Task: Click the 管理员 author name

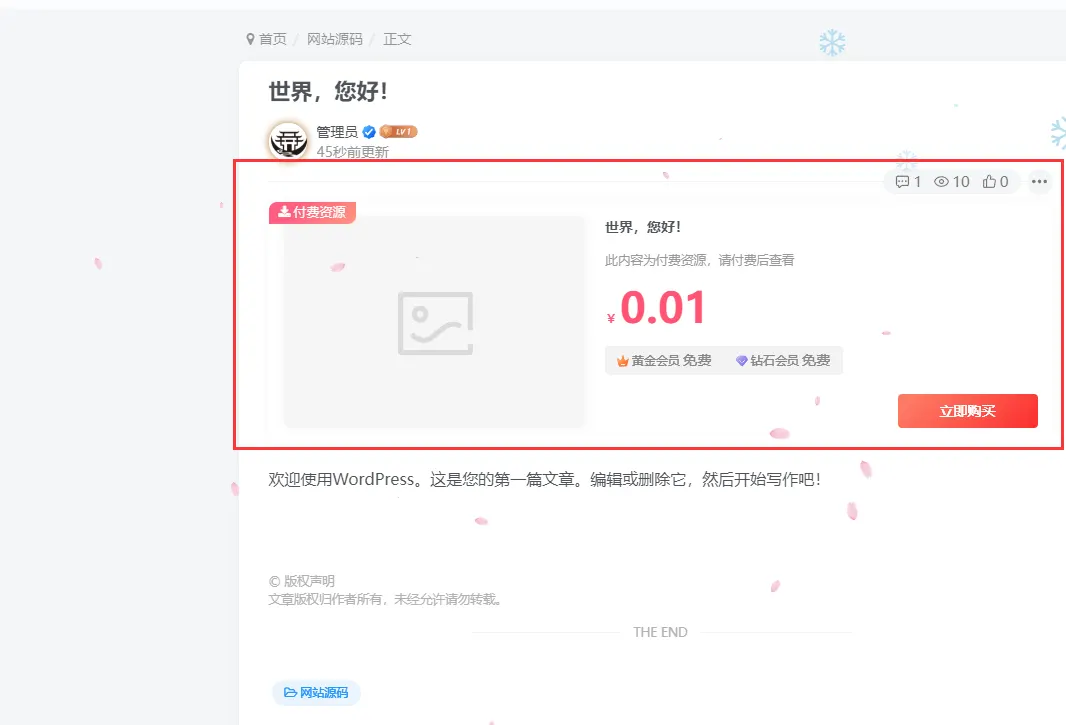Action: pos(337,132)
